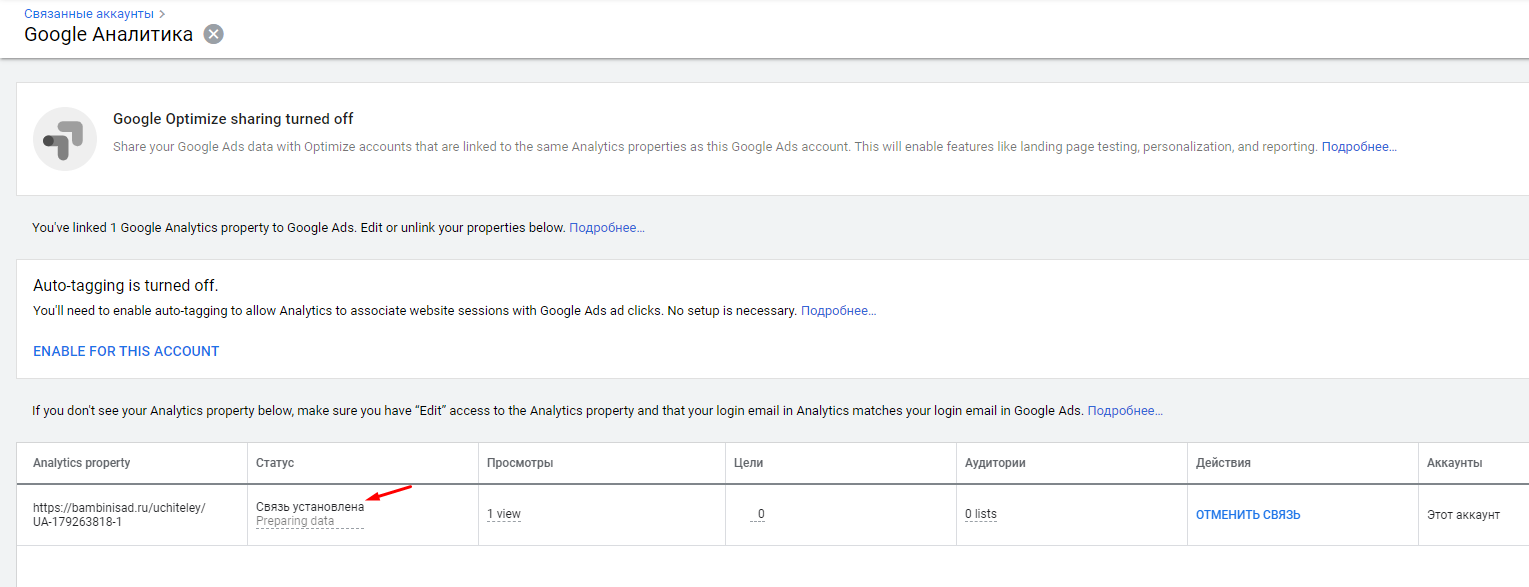Select the bambinisad.ru property row
This screenshot has height=587, width=1529.
tap(772, 515)
